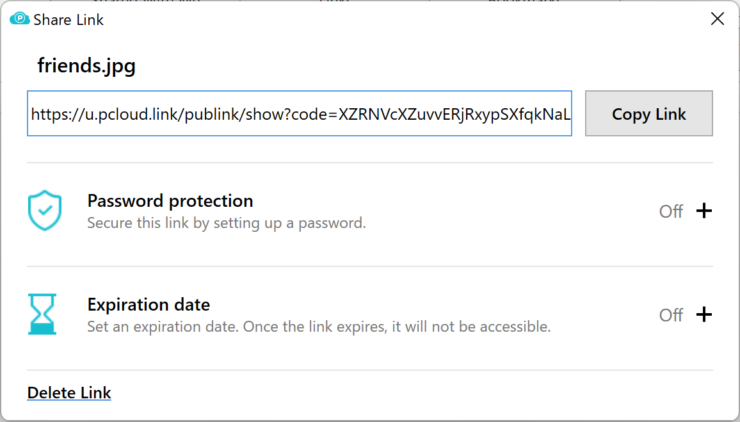The height and width of the screenshot is (422, 740).
Task: Select the Expiration date heading
Action: pos(149,304)
